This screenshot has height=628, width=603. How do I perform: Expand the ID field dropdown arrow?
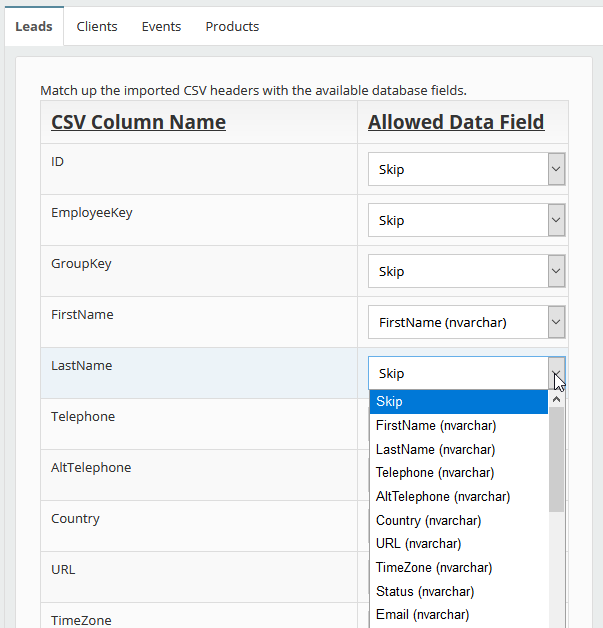click(x=556, y=169)
